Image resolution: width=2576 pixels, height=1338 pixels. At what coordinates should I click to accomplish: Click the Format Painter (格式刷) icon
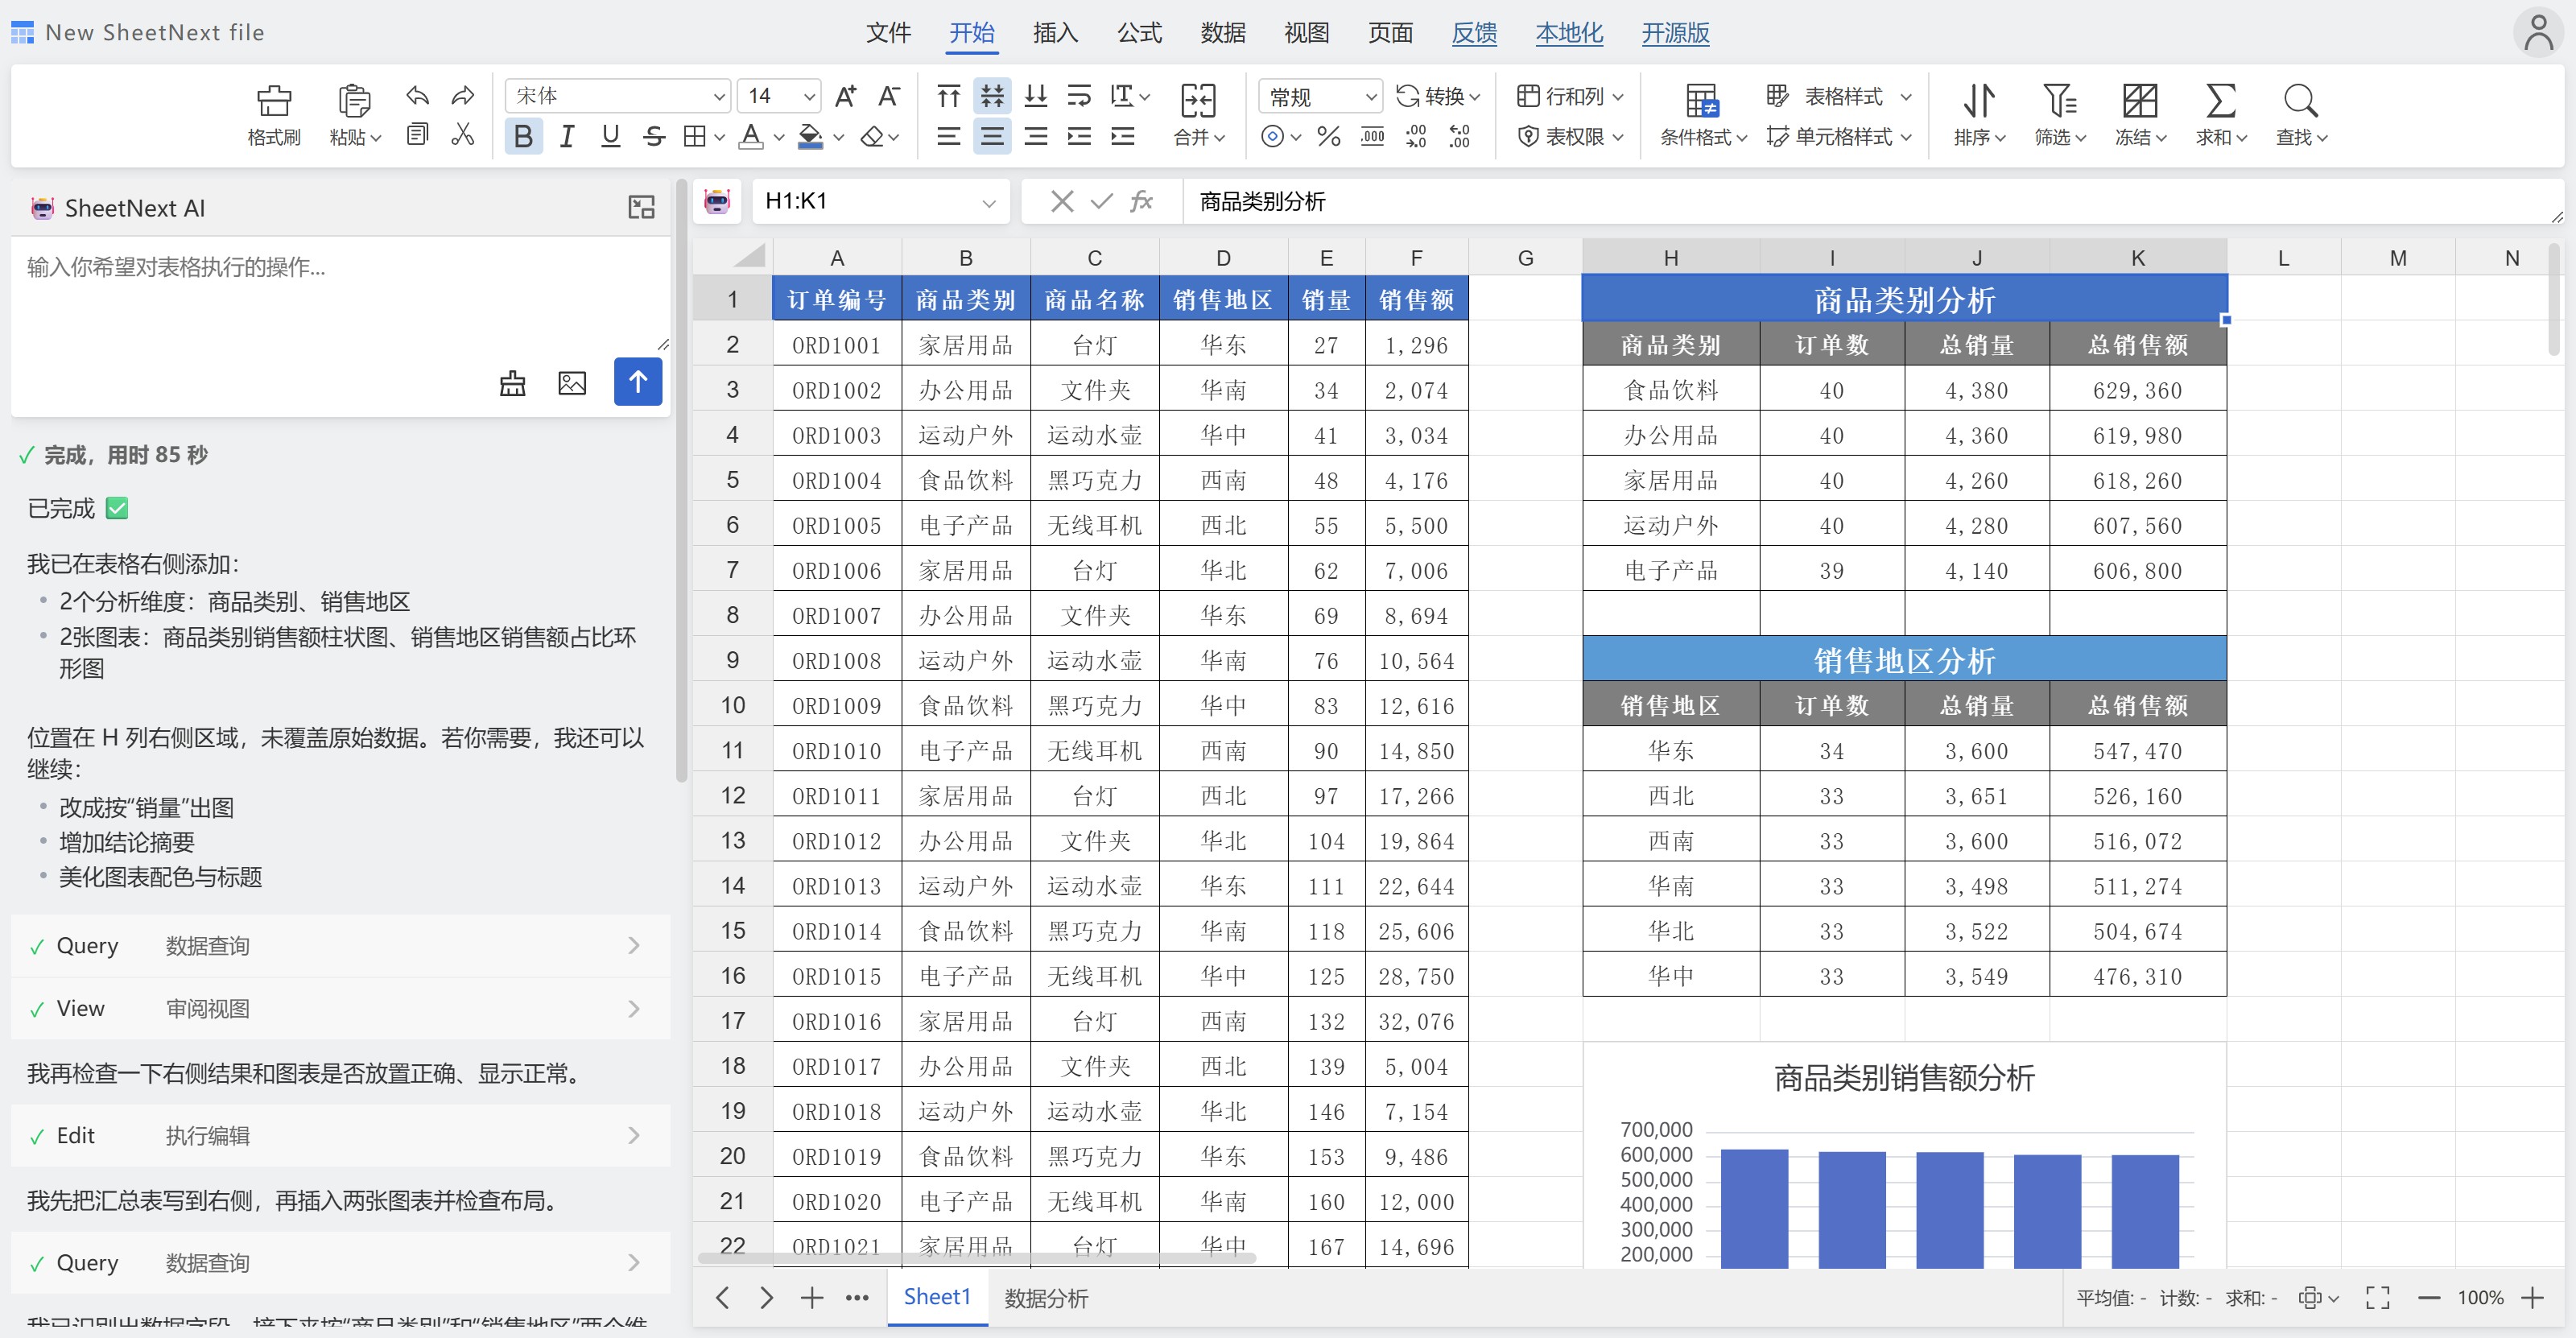[x=273, y=101]
